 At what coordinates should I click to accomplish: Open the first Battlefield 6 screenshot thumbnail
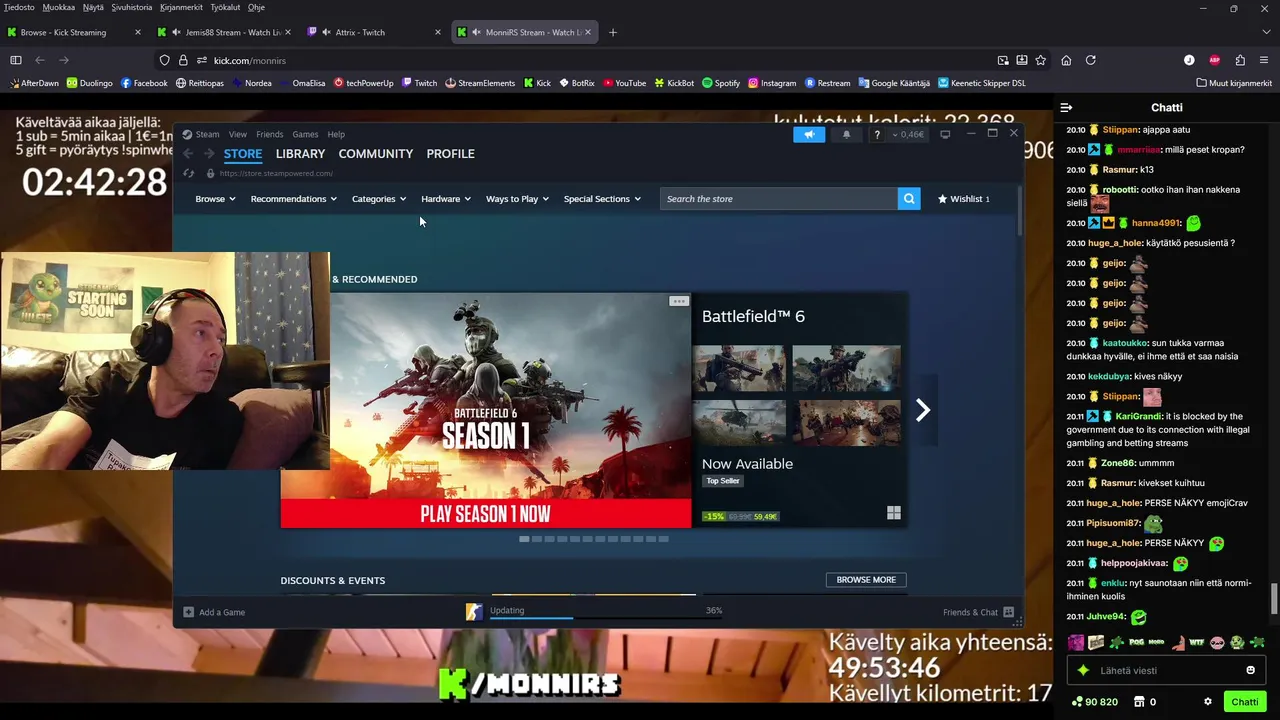pos(739,368)
